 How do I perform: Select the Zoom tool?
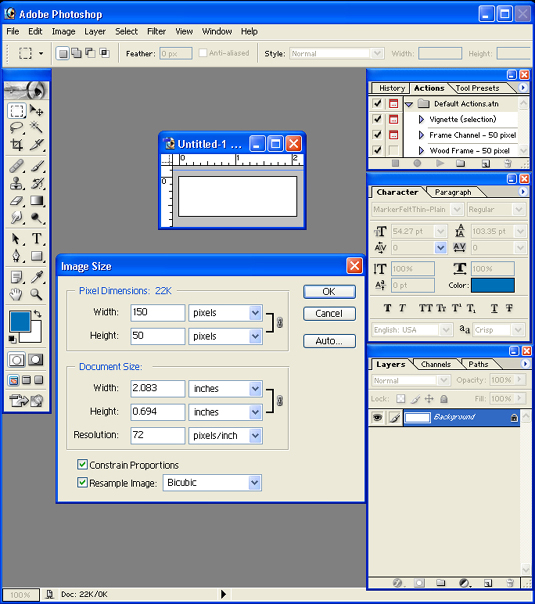(37, 294)
